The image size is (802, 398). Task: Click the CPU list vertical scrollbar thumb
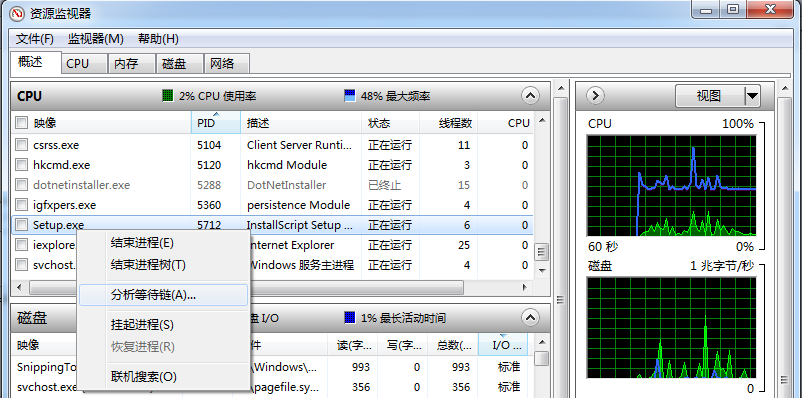click(542, 252)
